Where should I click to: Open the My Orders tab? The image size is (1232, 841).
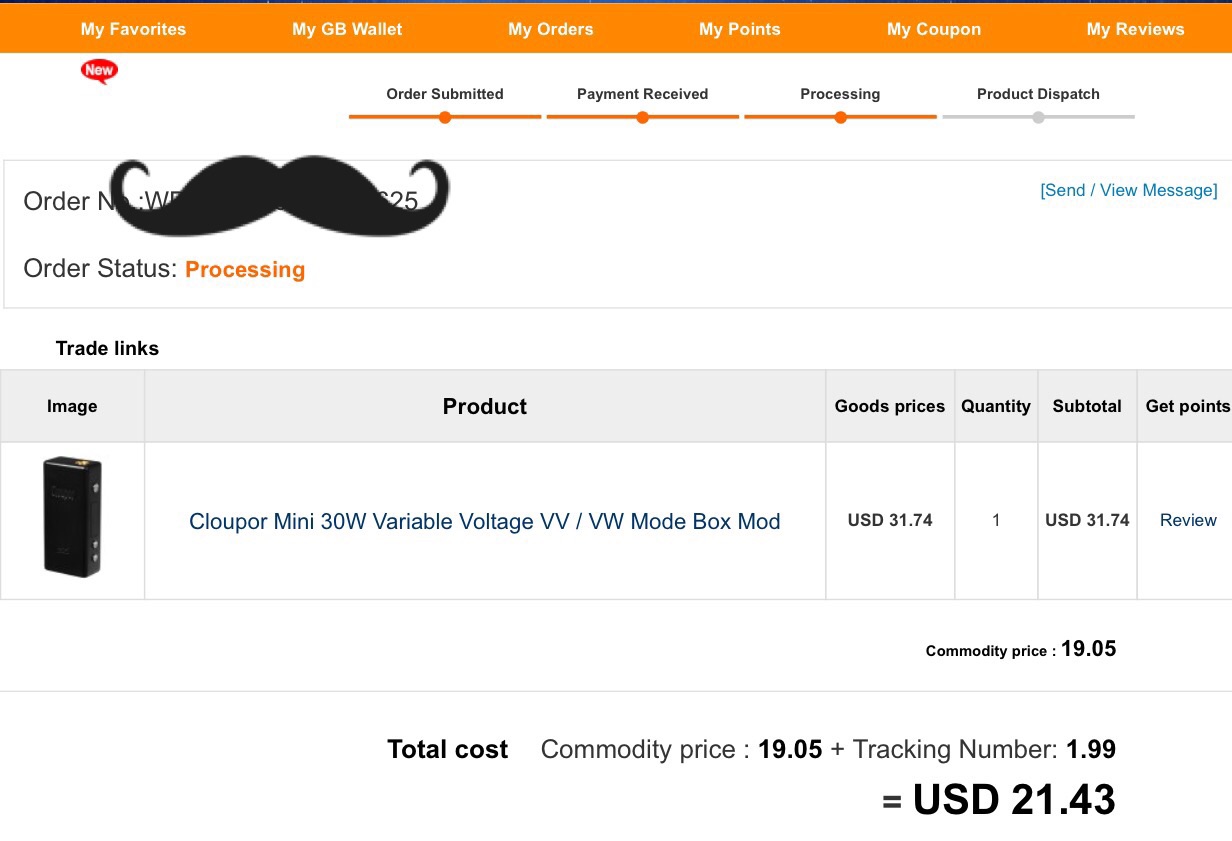pyautogui.click(x=550, y=29)
